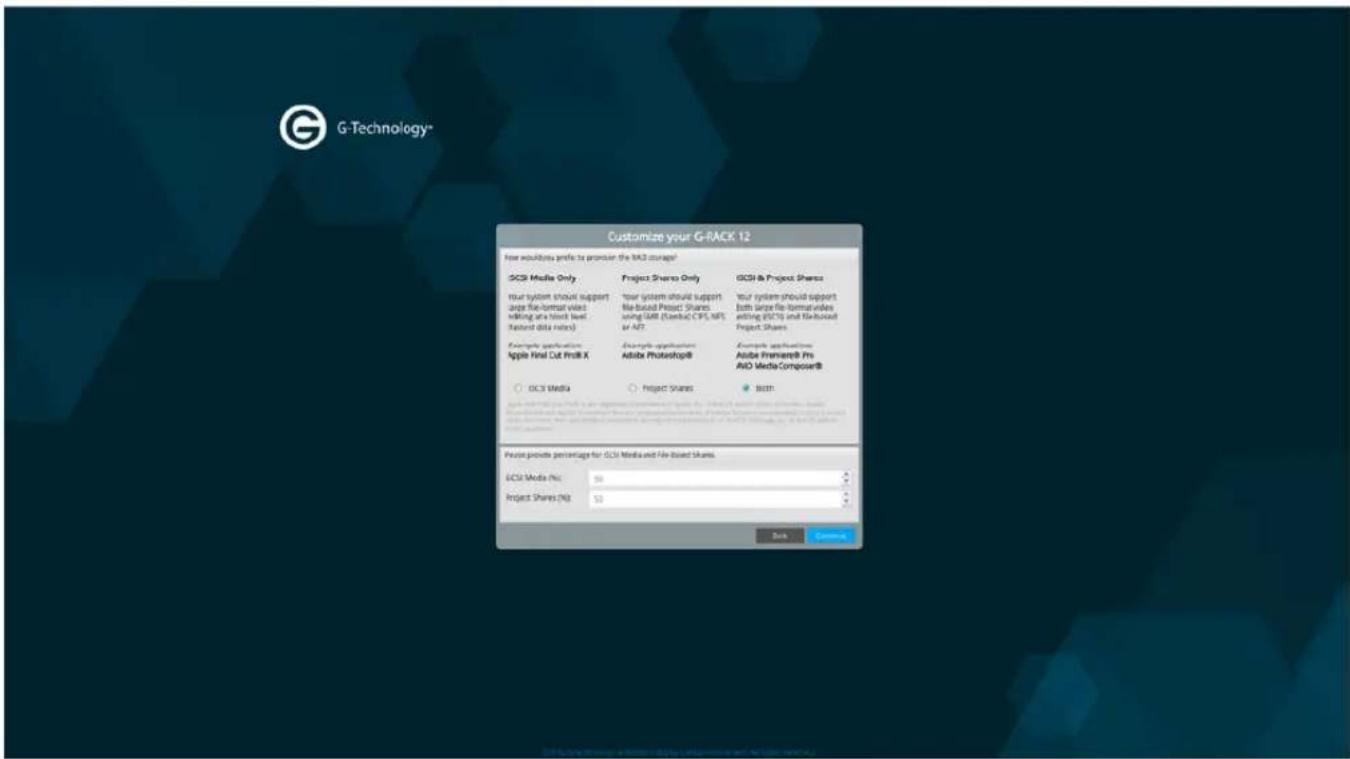Increase the Project Shares percentage with up arrow
The image size is (1350, 759).
point(846,494)
